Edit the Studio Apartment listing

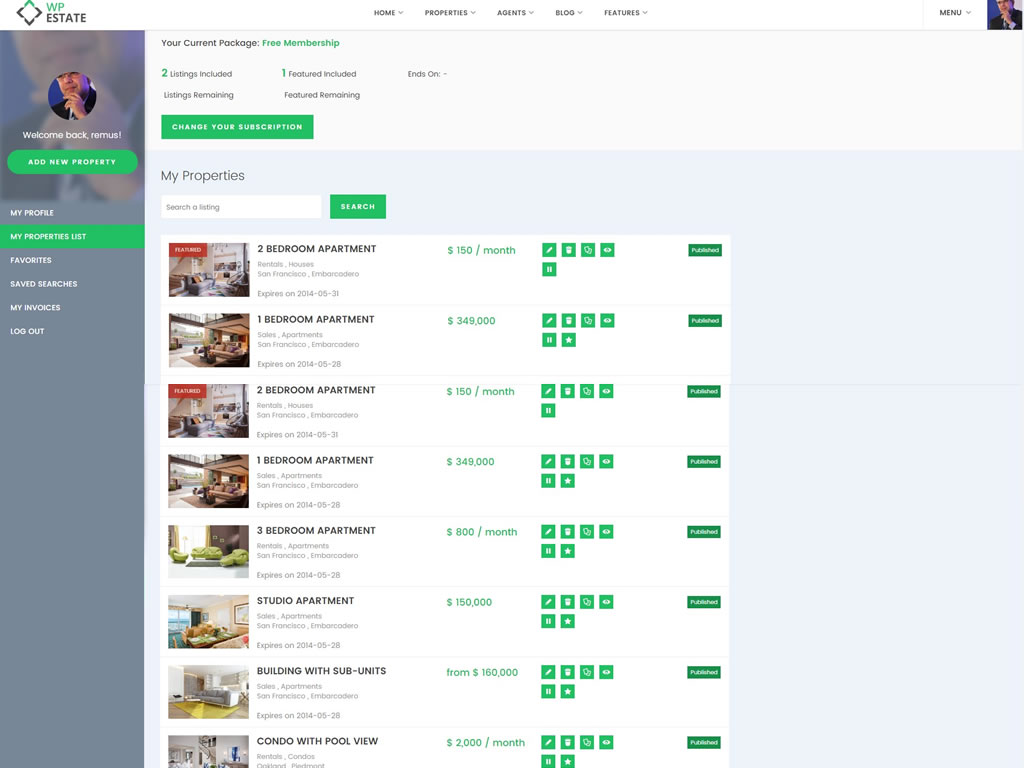pyautogui.click(x=548, y=602)
